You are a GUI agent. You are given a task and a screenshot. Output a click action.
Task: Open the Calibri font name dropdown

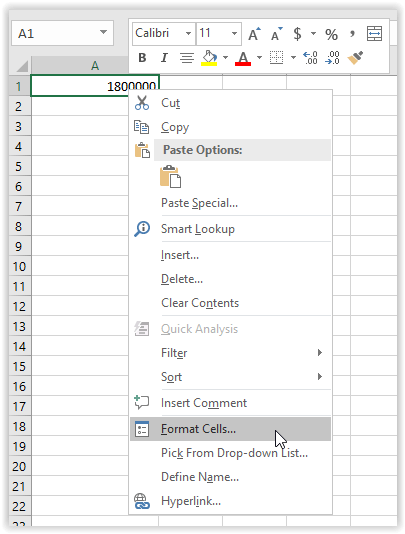[x=188, y=33]
